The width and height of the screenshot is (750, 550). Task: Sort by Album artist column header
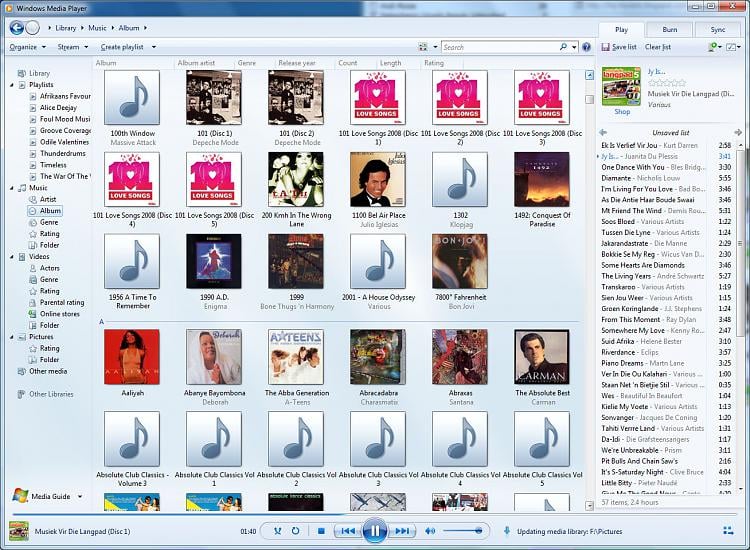pyautogui.click(x=196, y=63)
